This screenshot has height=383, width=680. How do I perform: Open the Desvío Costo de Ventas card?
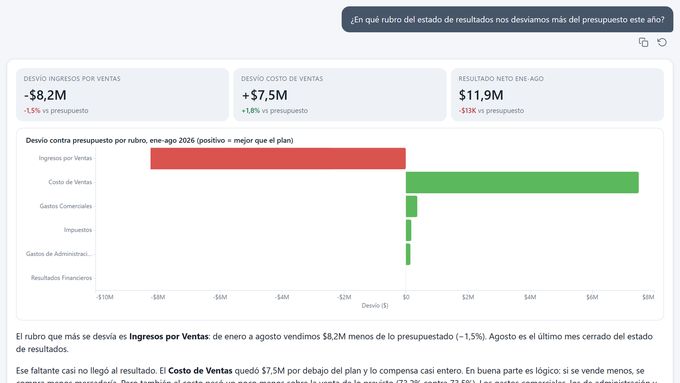click(x=340, y=95)
